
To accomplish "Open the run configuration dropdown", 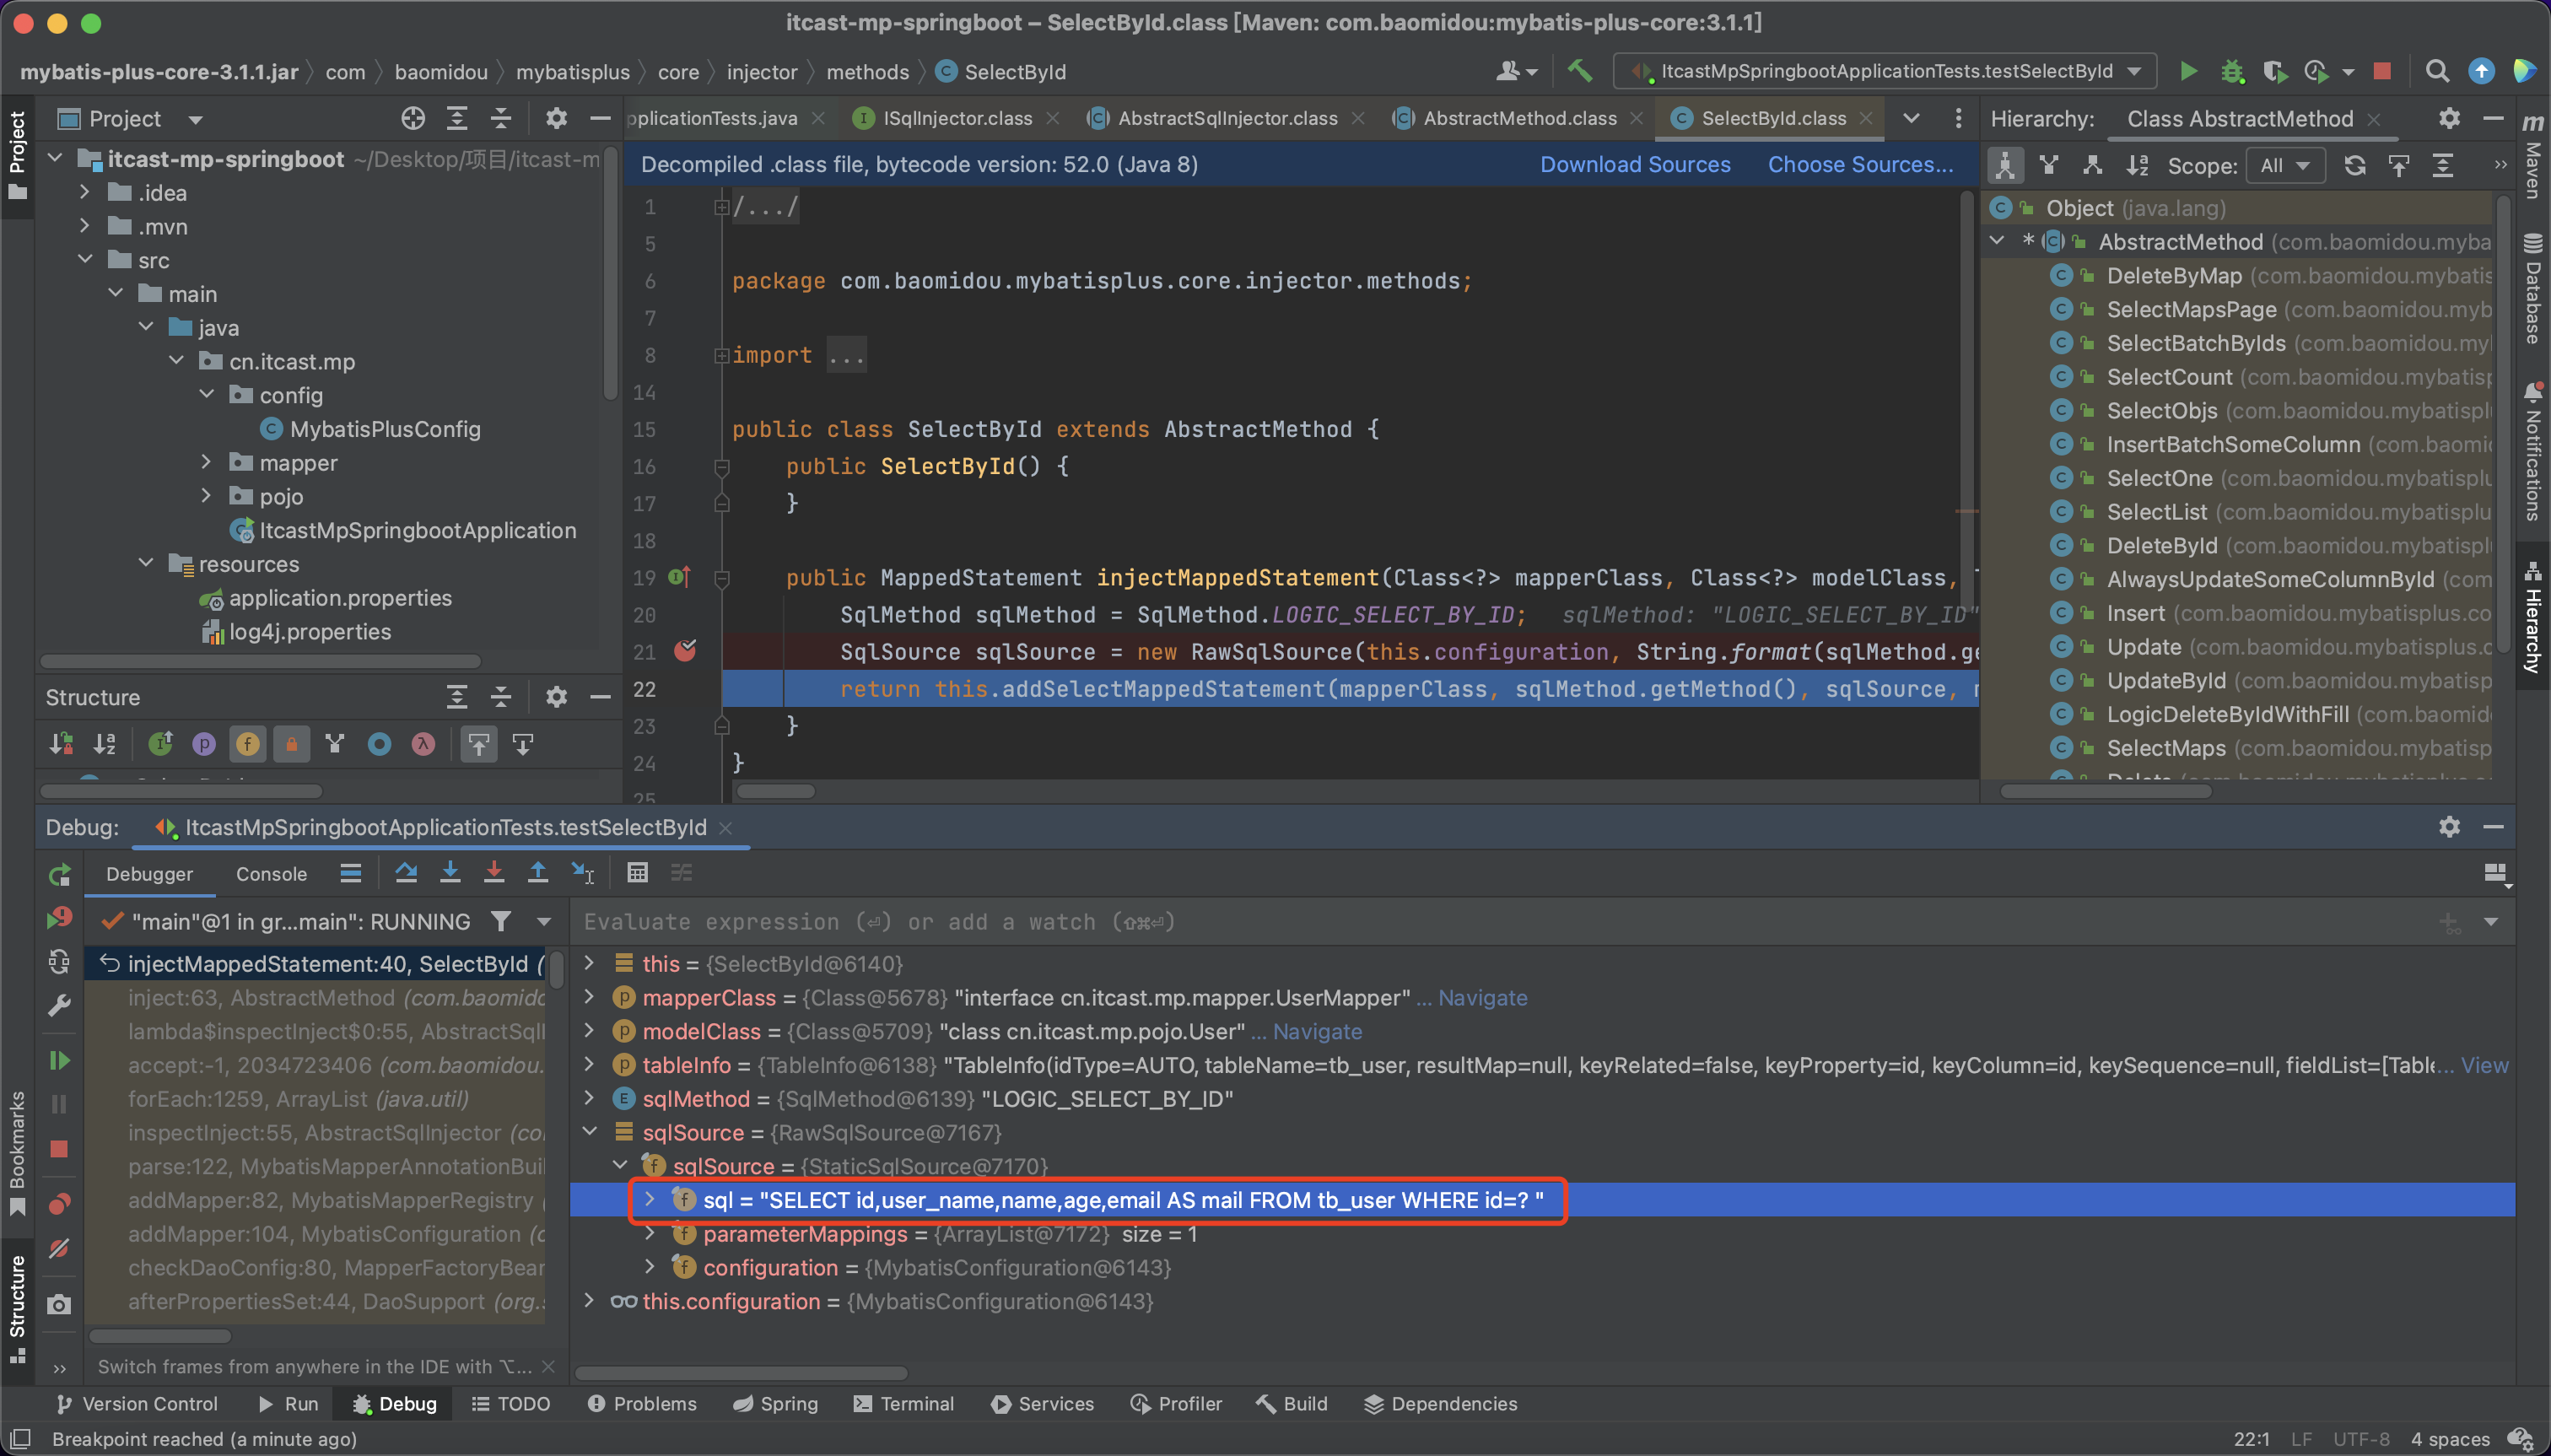I will click(1885, 71).
